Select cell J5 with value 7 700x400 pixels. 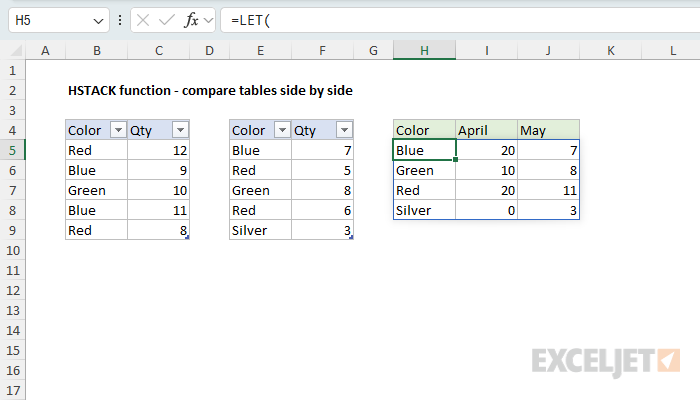point(548,150)
